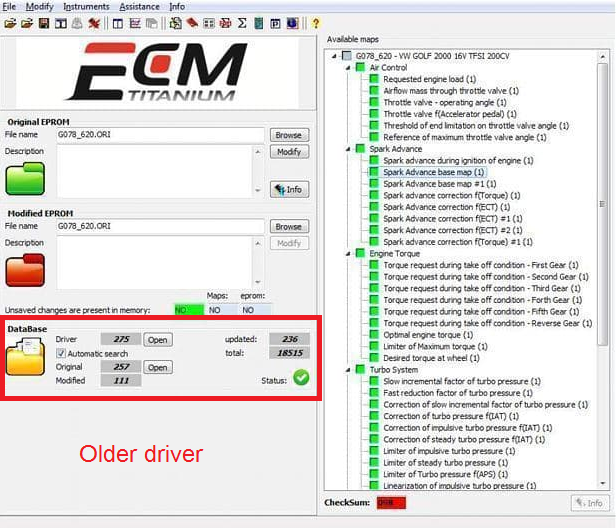Click the Sigma checksum toolbar icon

point(242,23)
